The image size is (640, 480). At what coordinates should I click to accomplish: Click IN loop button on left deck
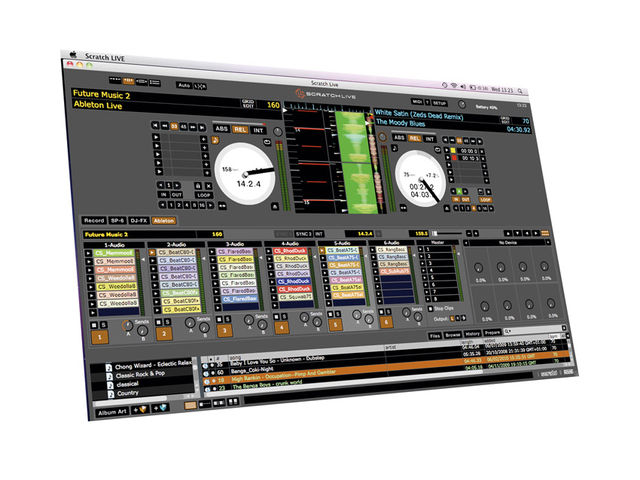pyautogui.click(x=164, y=195)
